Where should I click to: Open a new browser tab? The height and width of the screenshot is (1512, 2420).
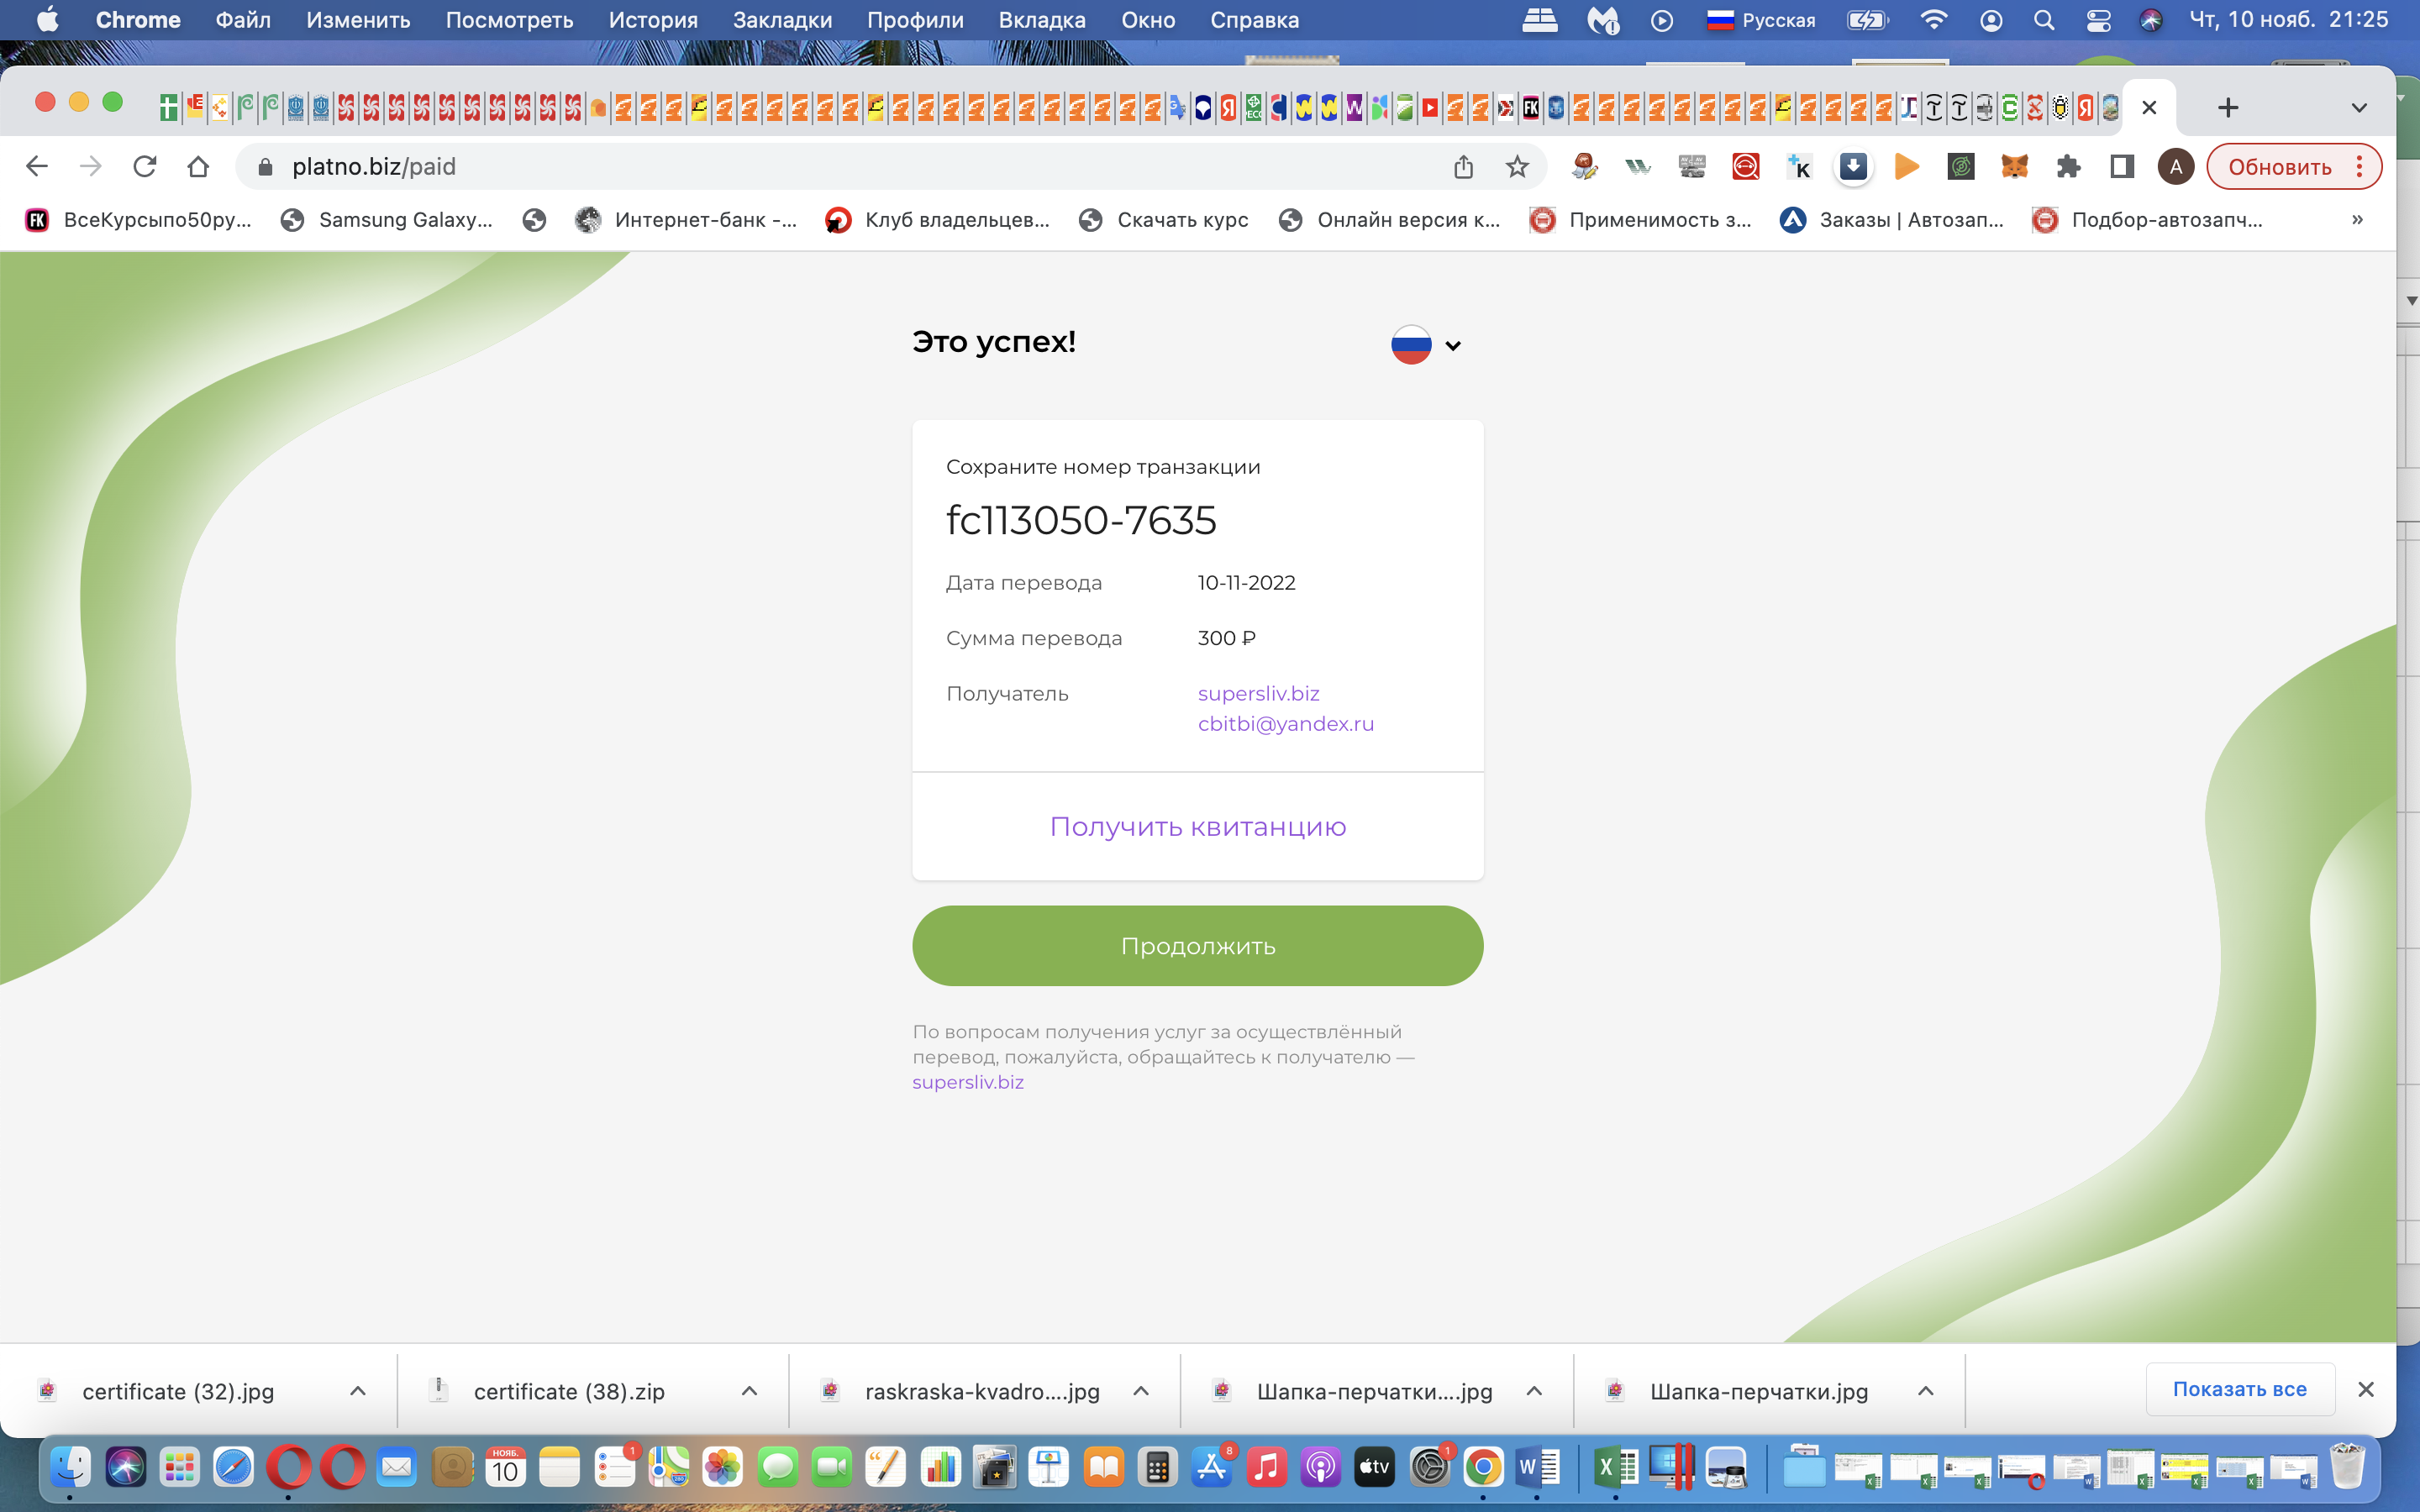pyautogui.click(x=2228, y=107)
